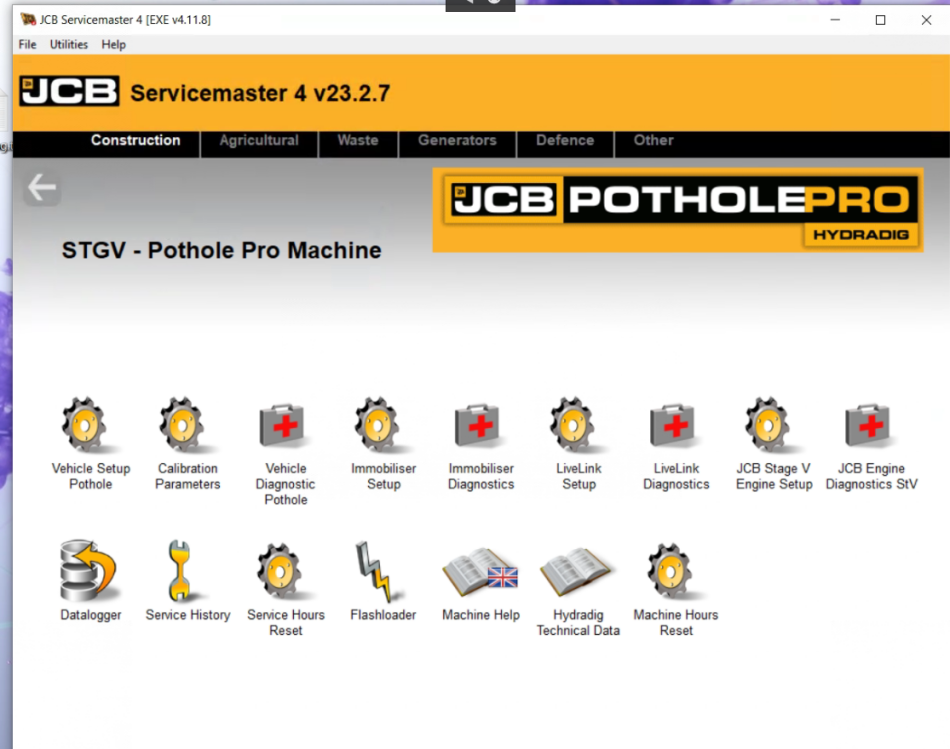Open Service Hours Reset gear icon
This screenshot has height=749, width=950.
point(281,571)
